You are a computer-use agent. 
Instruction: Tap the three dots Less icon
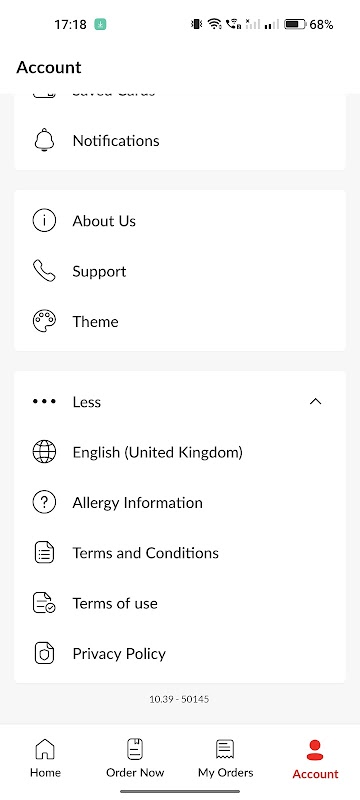[44, 402]
